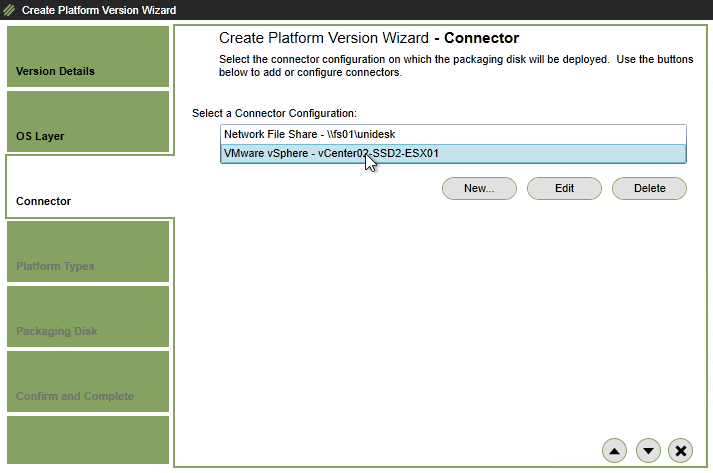713x473 pixels.
Task: Select Network File Share - \\fs01\unidesk connector
Action: click(453, 134)
